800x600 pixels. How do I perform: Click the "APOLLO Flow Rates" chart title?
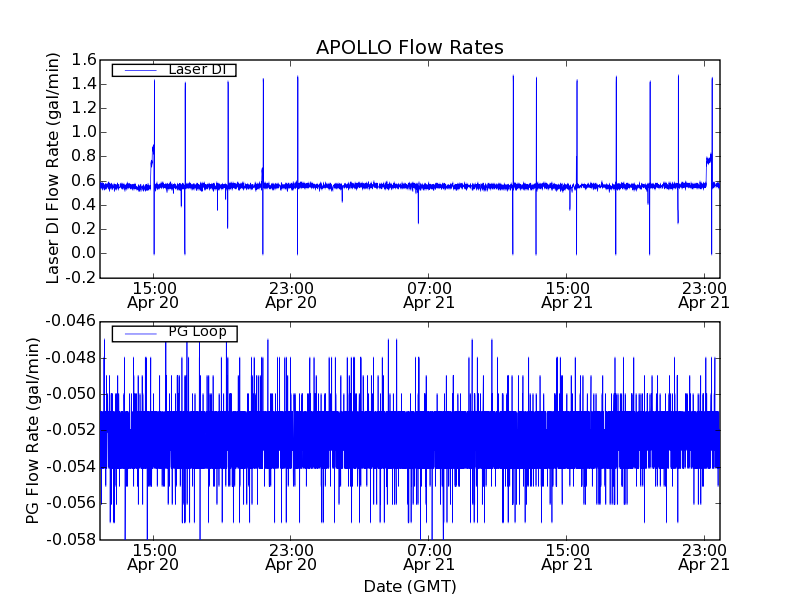pos(410,47)
